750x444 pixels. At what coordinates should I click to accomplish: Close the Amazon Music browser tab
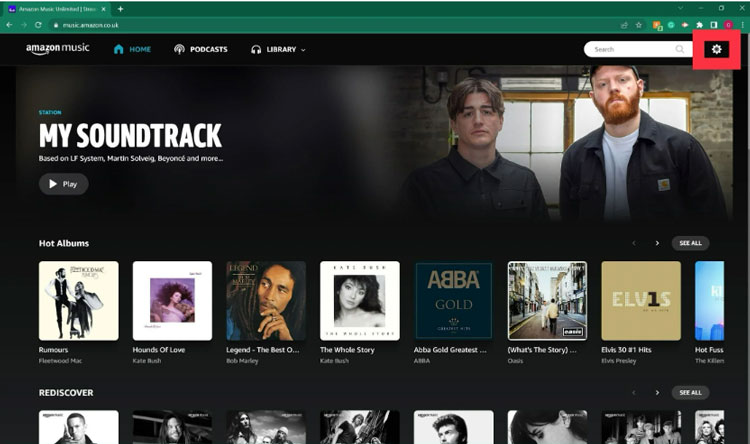[103, 9]
